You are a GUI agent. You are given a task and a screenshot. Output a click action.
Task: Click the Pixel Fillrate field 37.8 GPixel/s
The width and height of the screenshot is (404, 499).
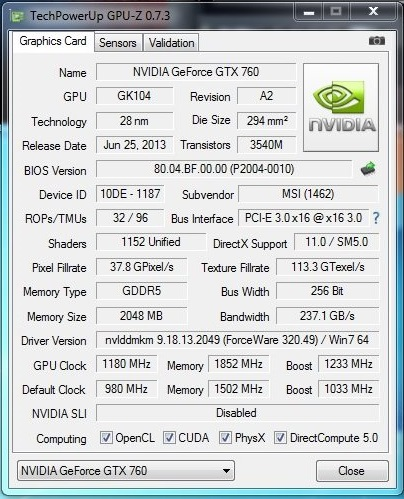point(142,267)
